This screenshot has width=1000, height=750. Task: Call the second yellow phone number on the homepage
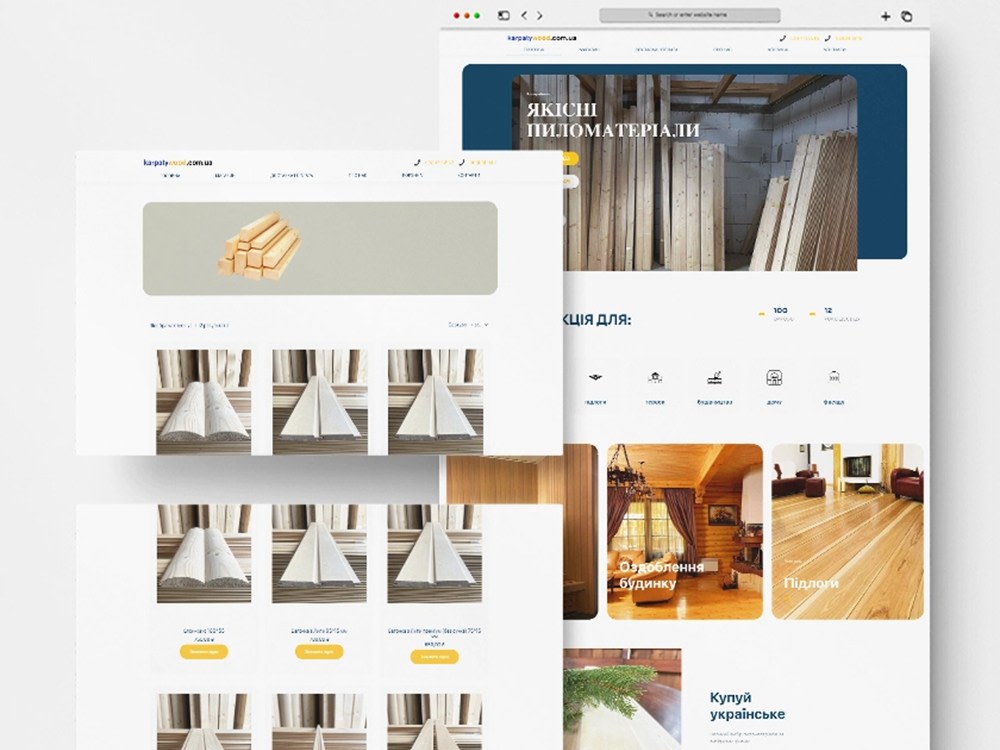coord(849,38)
